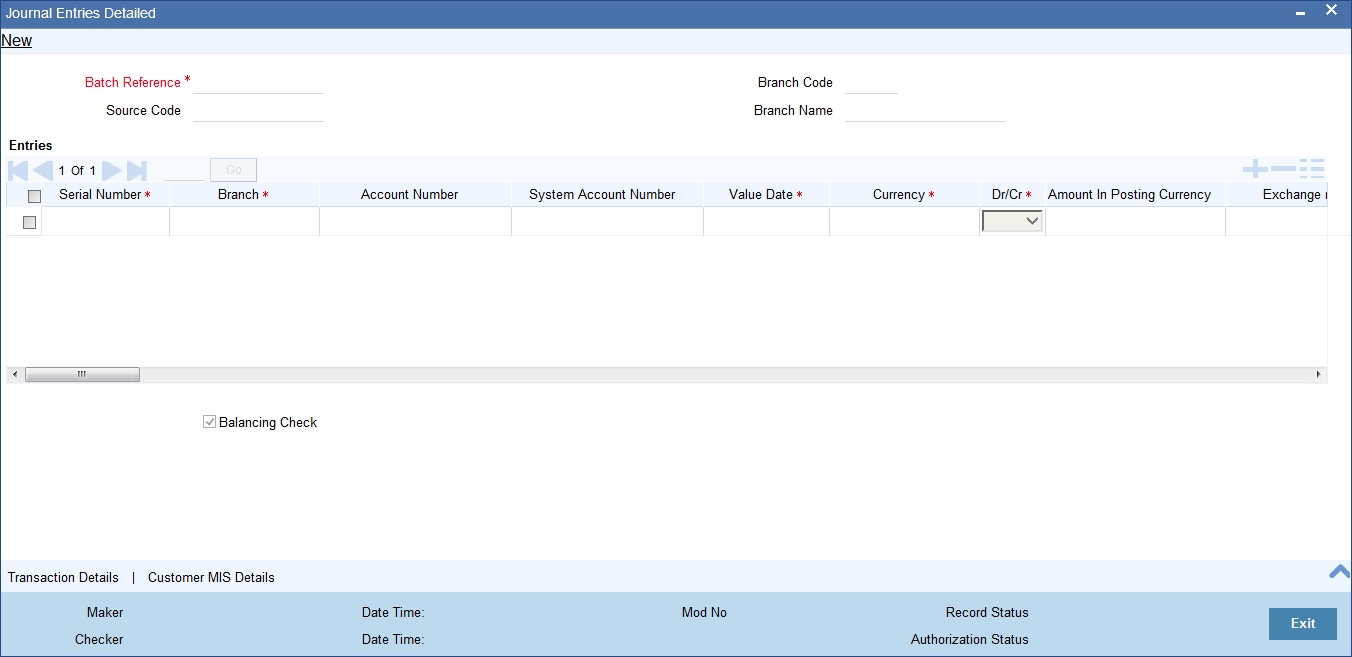Click the horizontal scrollbar thumb
This screenshot has width=1352, height=657.
coord(82,375)
